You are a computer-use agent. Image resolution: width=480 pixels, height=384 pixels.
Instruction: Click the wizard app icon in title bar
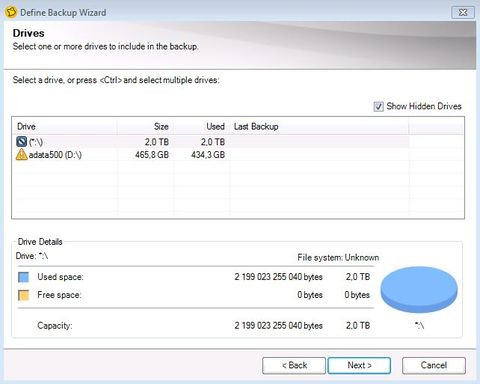coord(11,12)
